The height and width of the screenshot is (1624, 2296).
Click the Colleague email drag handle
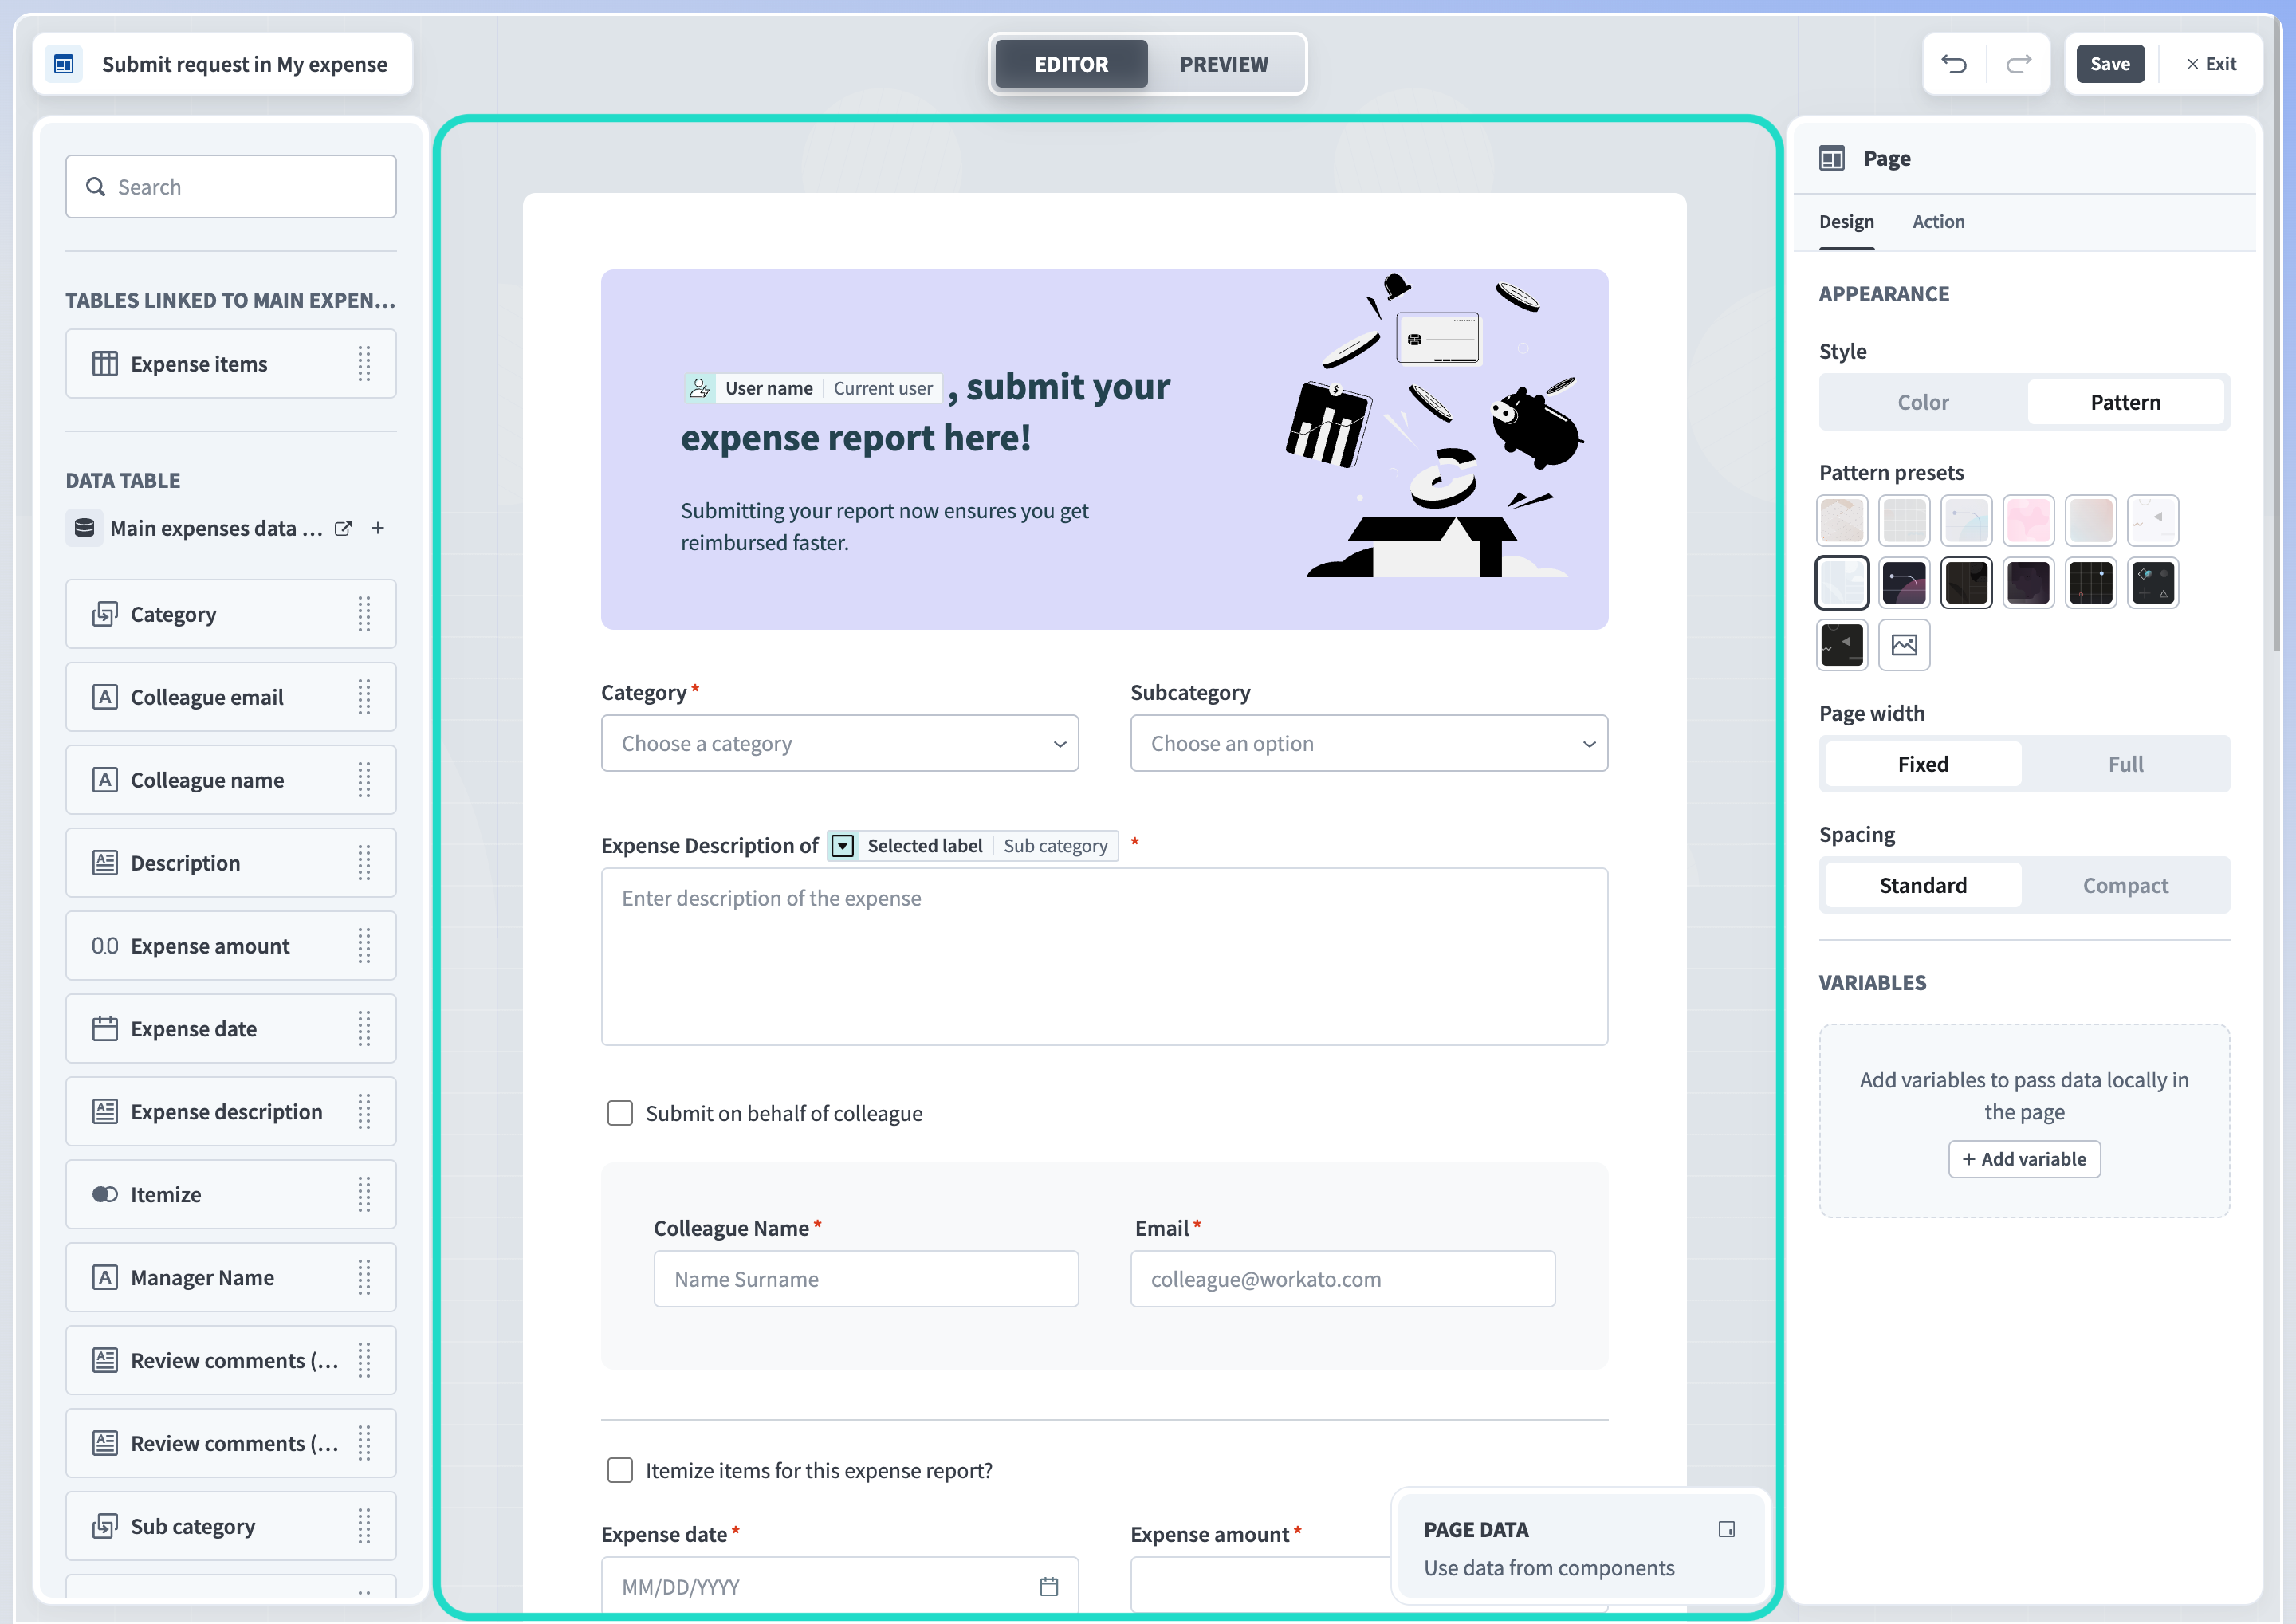(x=364, y=697)
